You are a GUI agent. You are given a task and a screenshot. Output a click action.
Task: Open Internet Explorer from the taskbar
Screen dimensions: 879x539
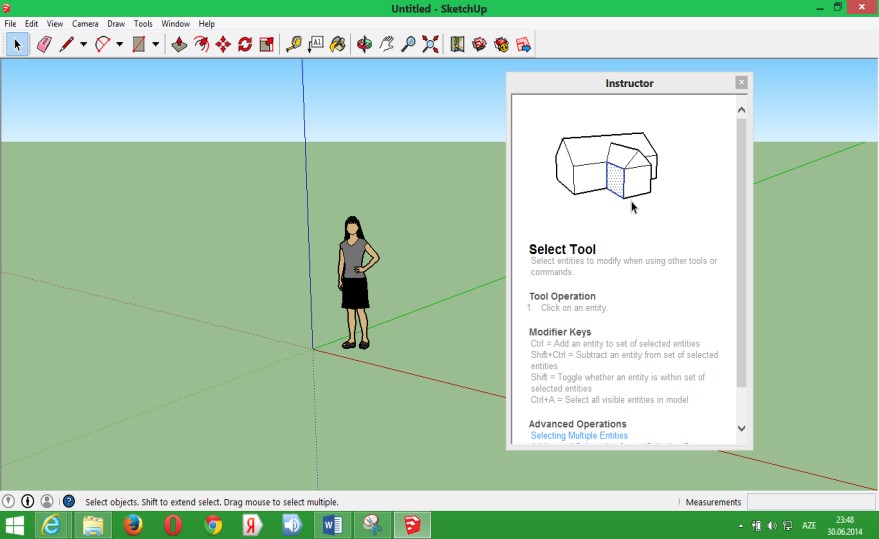pyautogui.click(x=52, y=526)
